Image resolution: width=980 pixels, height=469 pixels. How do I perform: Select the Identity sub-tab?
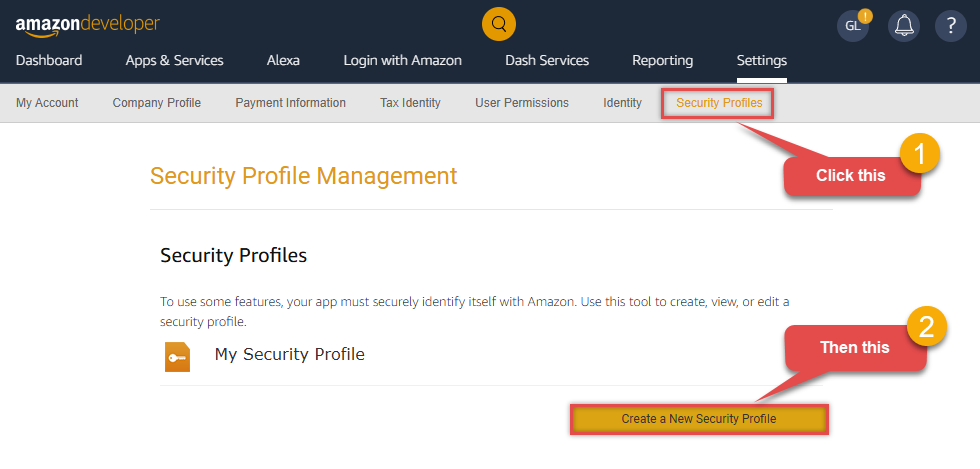pyautogui.click(x=622, y=103)
